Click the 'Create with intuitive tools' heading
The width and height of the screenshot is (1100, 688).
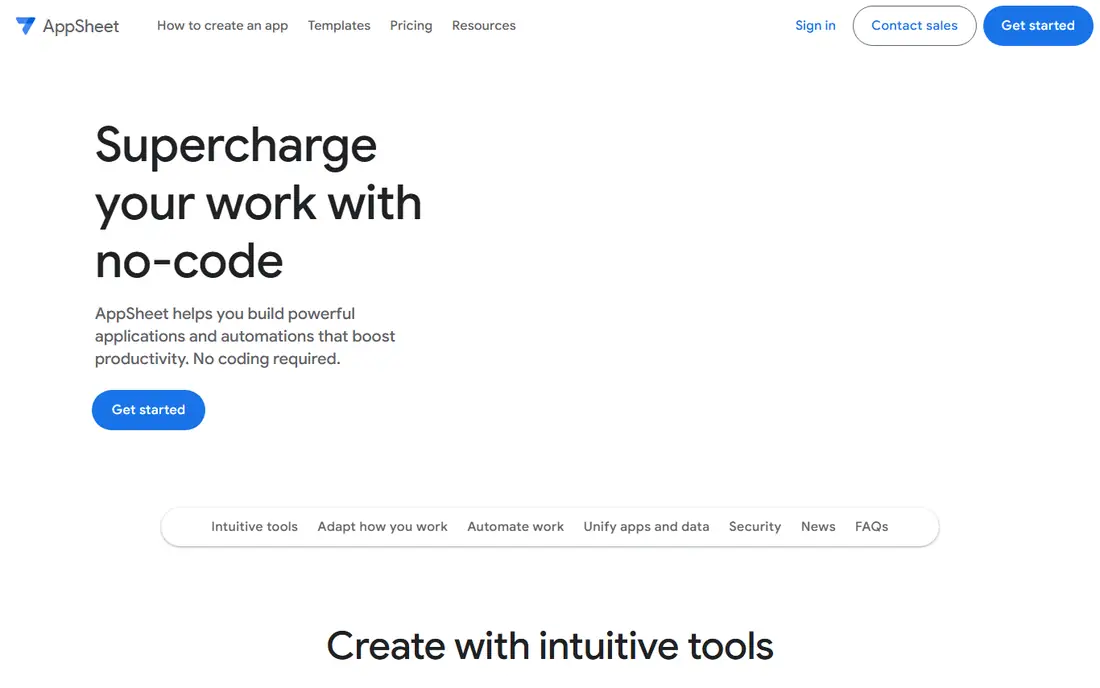(x=550, y=646)
